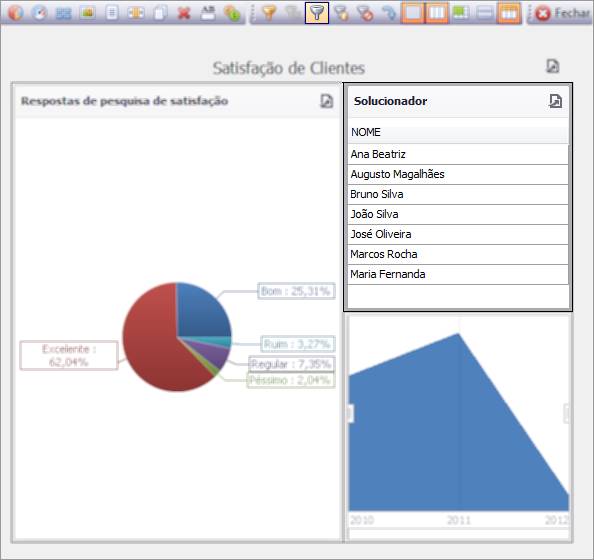Click the horizontal bar layout icon
This screenshot has height=560, width=594.
485,13
